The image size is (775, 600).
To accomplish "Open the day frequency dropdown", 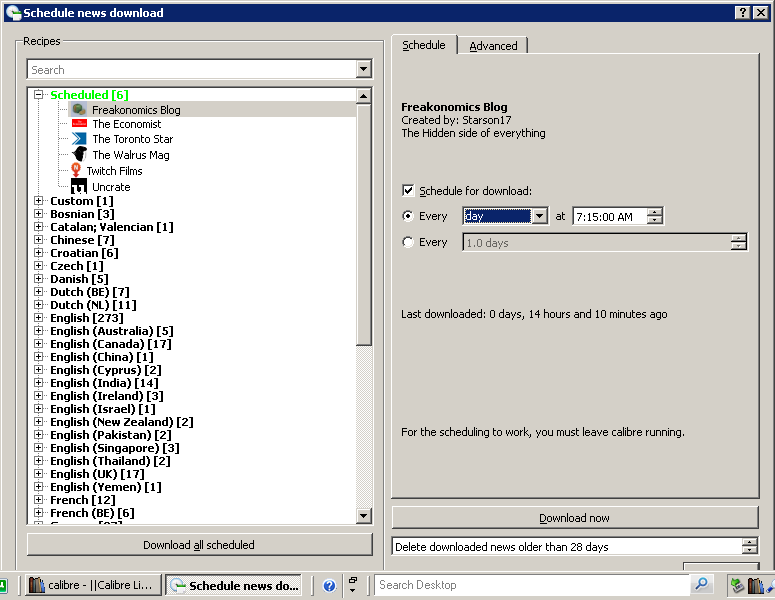I will tap(539, 216).
